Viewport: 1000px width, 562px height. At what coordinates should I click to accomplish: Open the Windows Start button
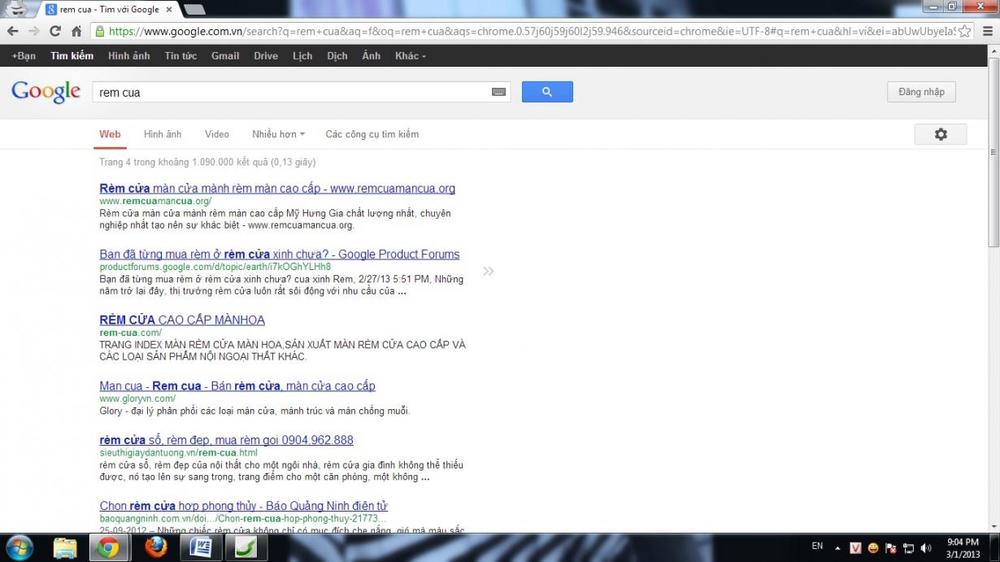point(19,548)
